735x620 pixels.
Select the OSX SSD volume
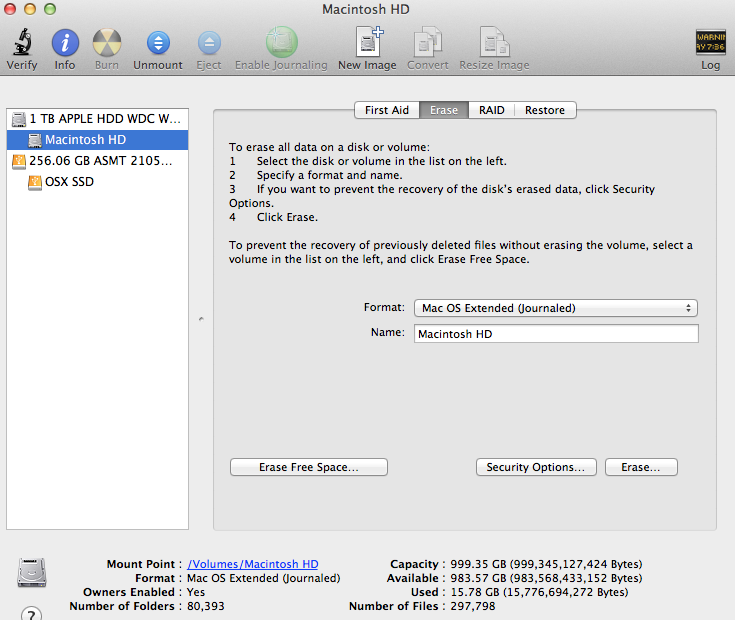pos(98,182)
